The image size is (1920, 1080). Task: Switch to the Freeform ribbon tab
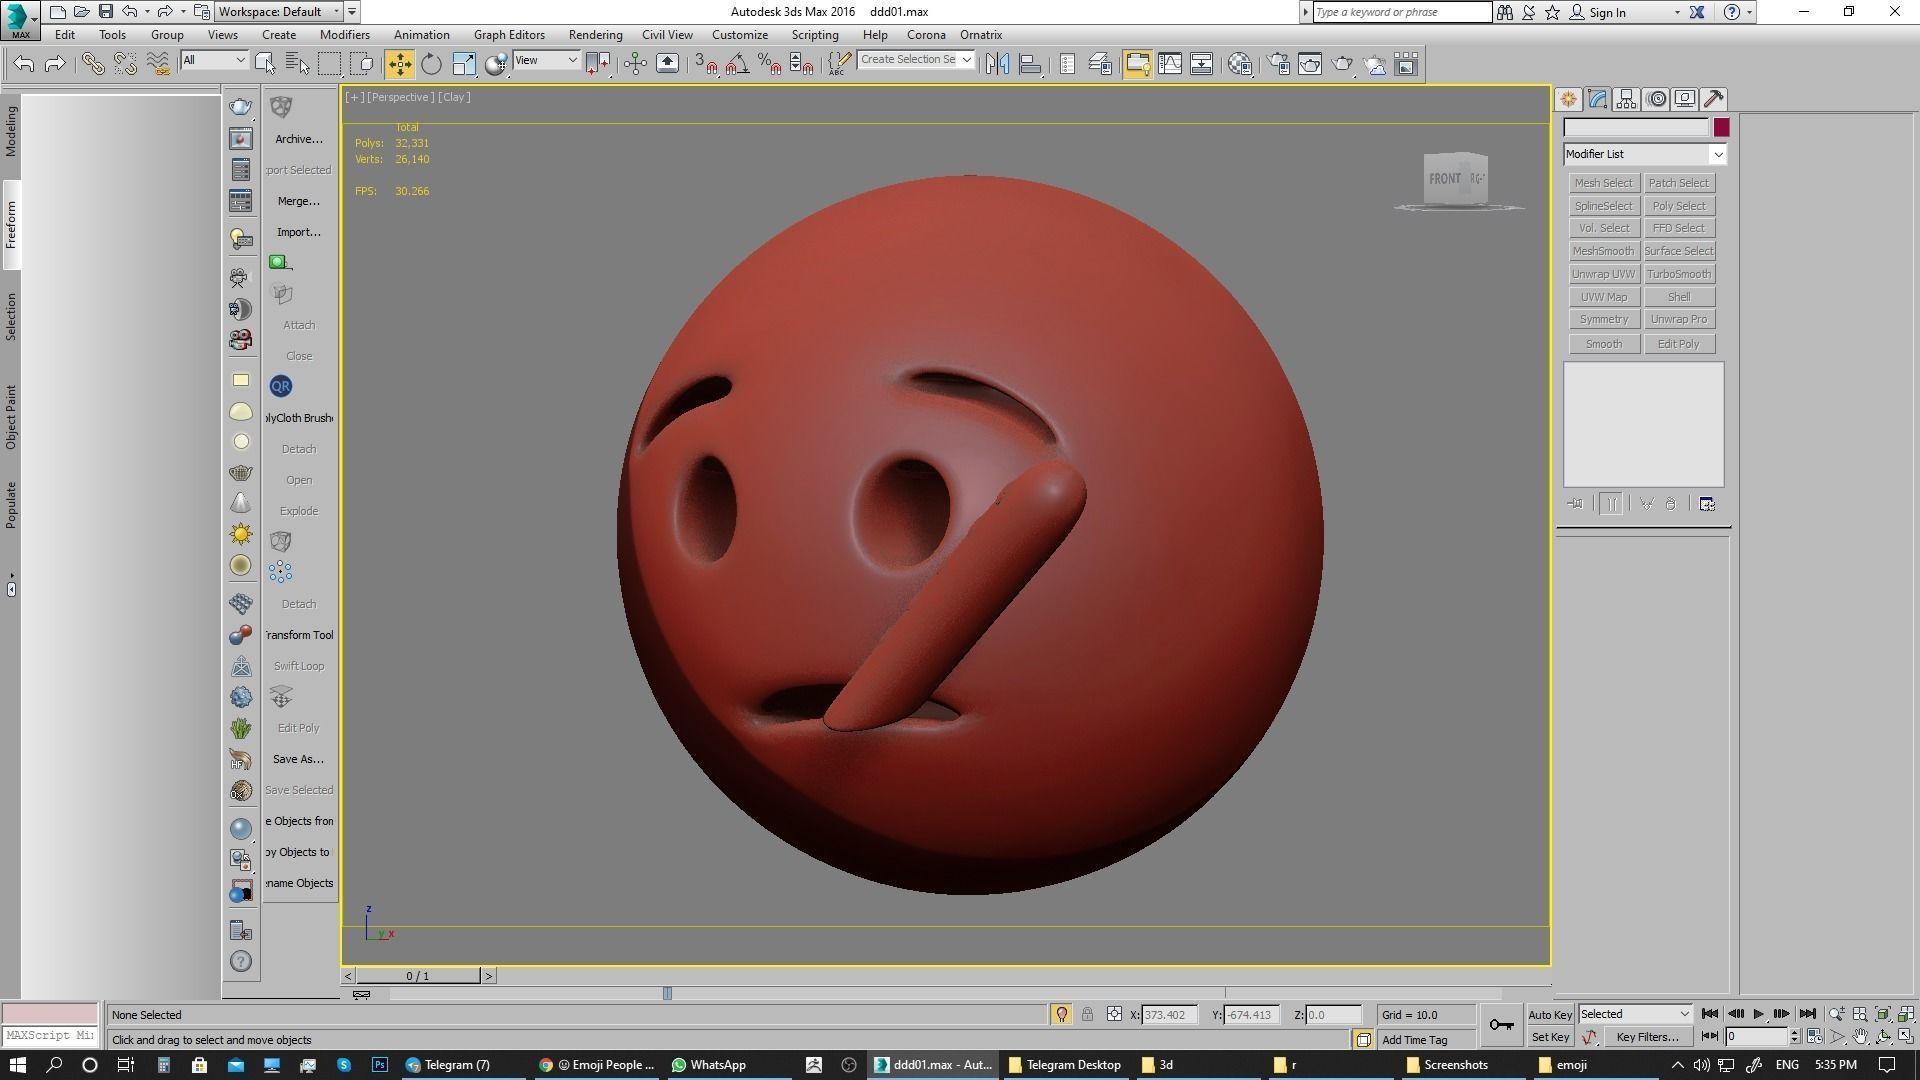[x=11, y=225]
